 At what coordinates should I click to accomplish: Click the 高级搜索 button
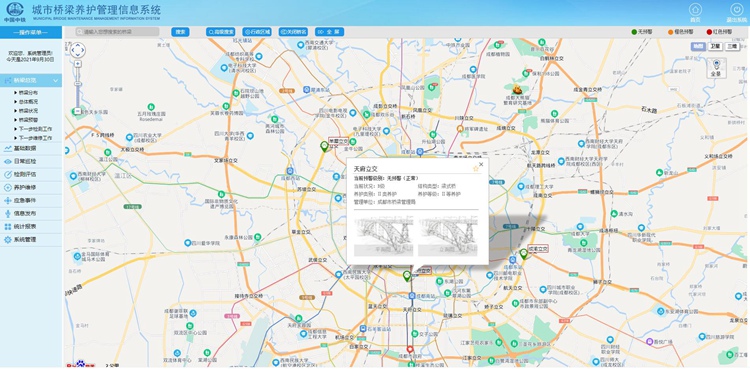click(x=221, y=32)
